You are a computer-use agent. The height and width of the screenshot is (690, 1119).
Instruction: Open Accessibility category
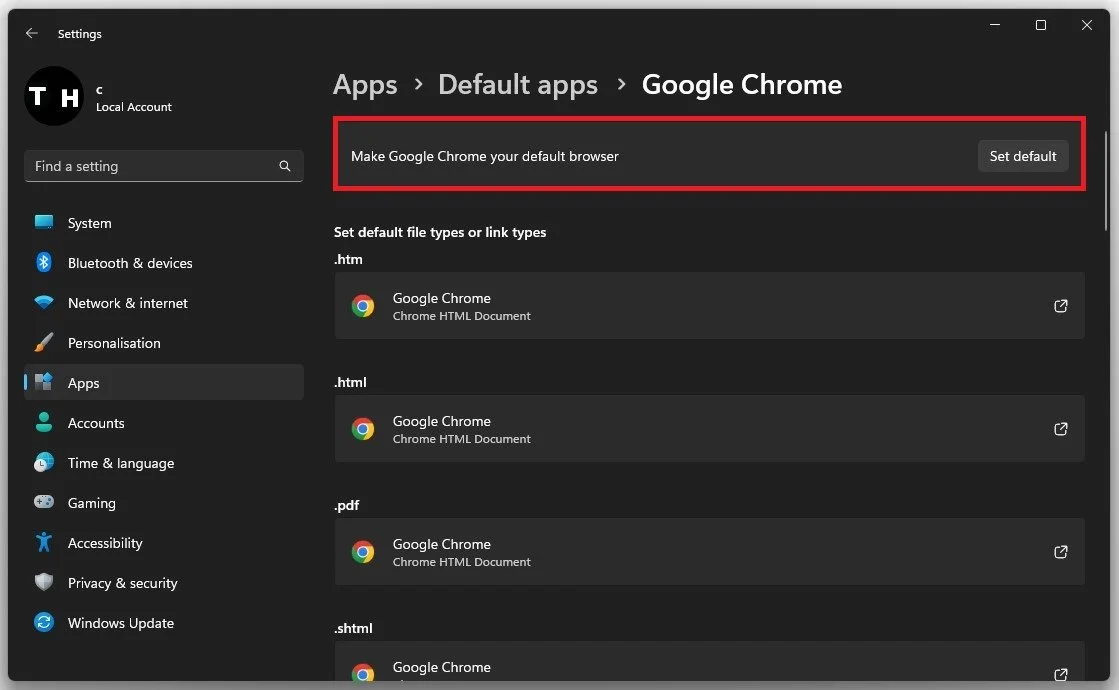(x=163, y=543)
